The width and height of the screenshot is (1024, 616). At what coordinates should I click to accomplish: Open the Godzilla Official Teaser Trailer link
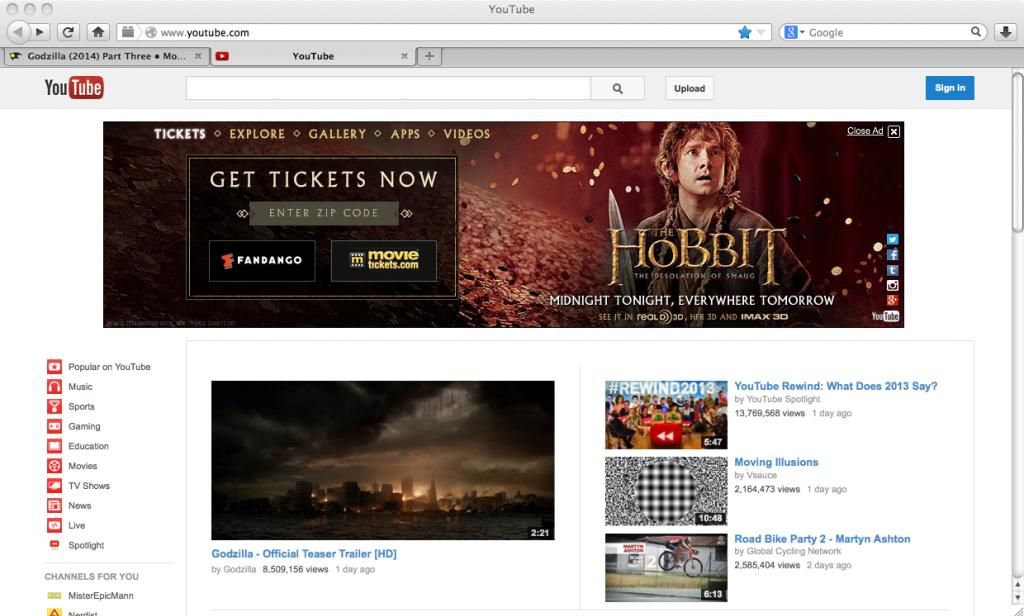click(x=304, y=553)
